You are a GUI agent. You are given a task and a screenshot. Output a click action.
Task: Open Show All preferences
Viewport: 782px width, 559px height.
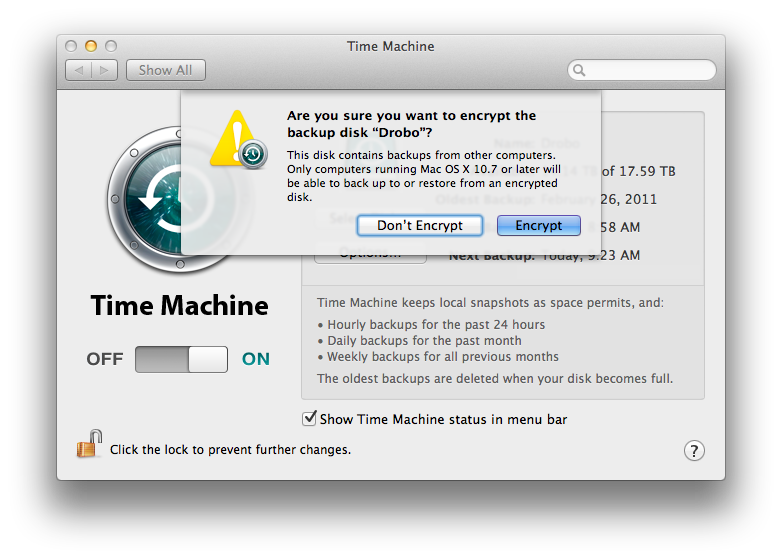[166, 70]
